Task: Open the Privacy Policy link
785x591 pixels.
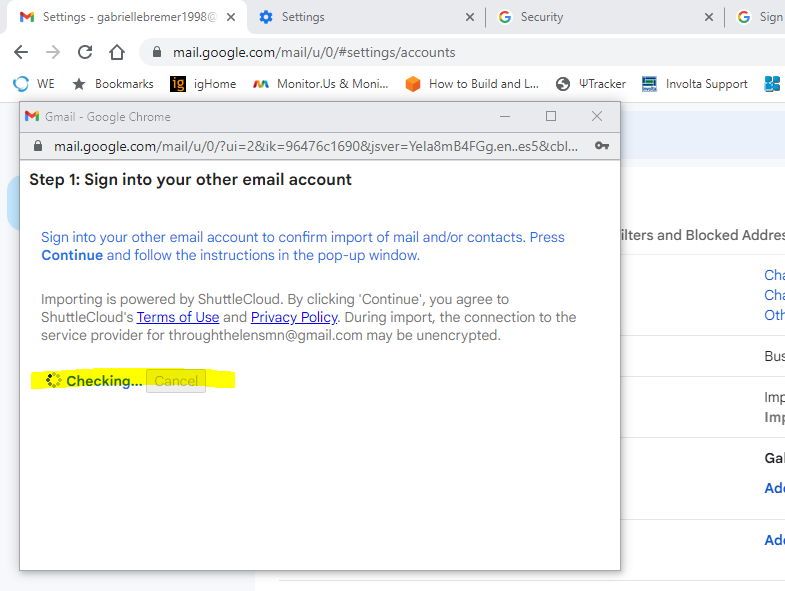Action: point(294,317)
